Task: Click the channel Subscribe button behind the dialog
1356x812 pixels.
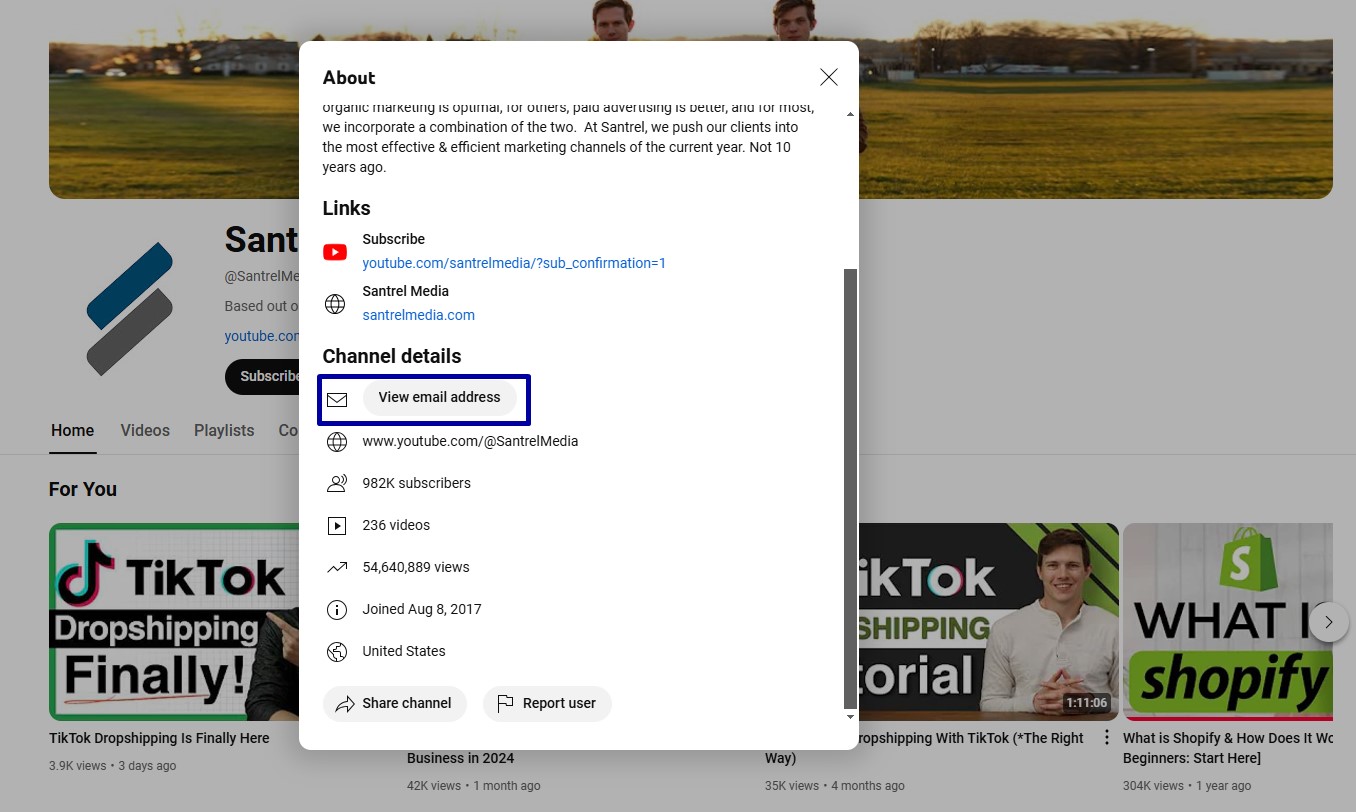Action: (262, 377)
